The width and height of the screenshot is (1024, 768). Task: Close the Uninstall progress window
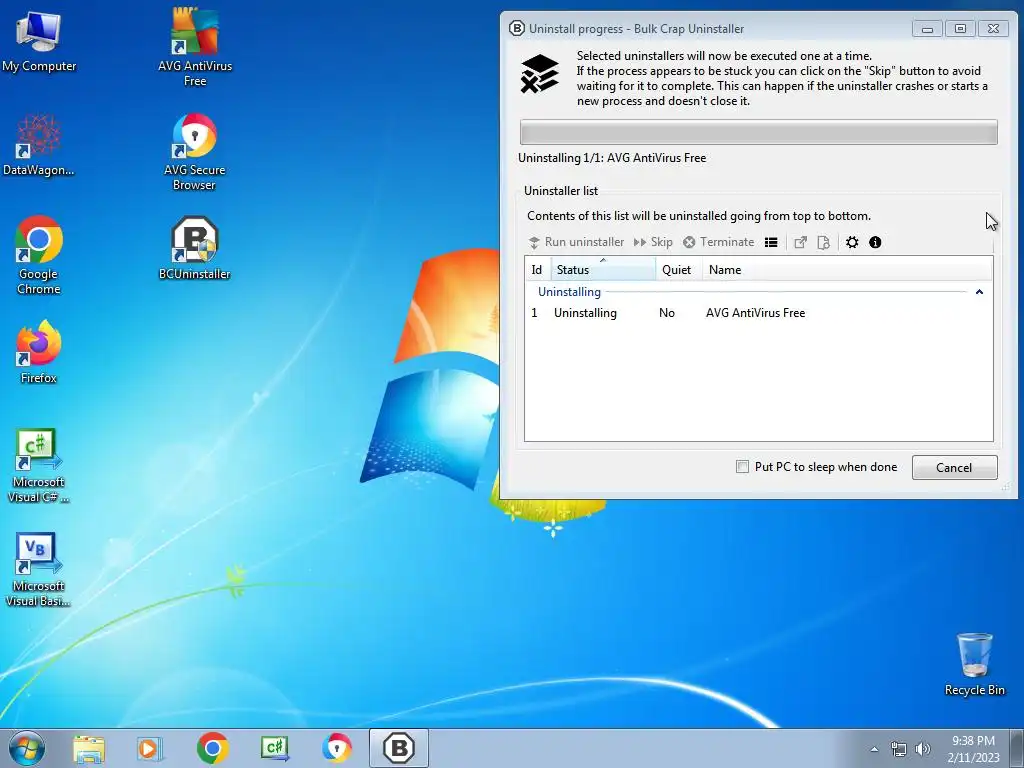pos(993,29)
